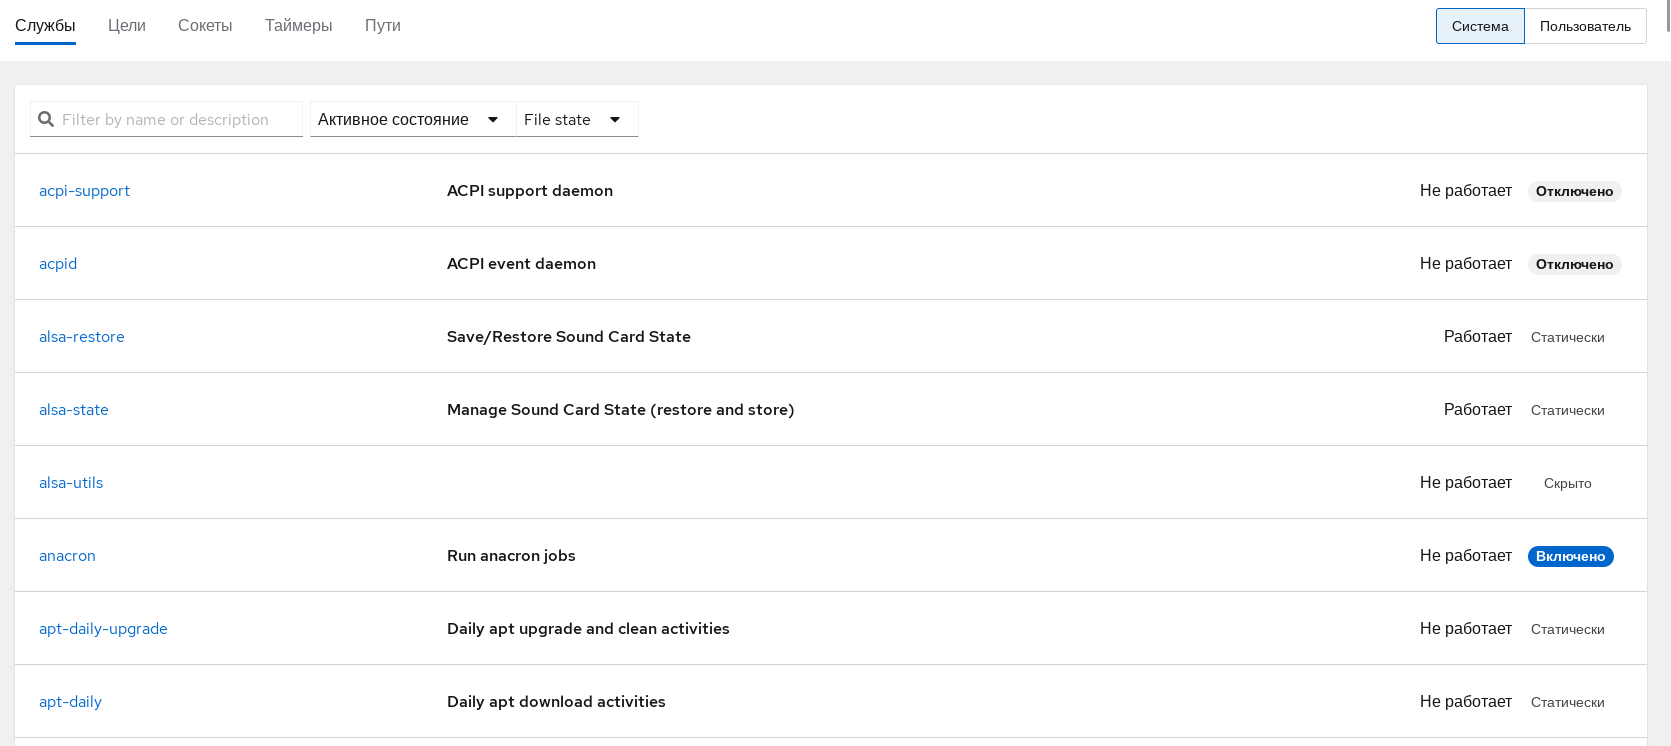The height and width of the screenshot is (746, 1671).
Task: Open alsa-state service page
Action: click(x=74, y=410)
